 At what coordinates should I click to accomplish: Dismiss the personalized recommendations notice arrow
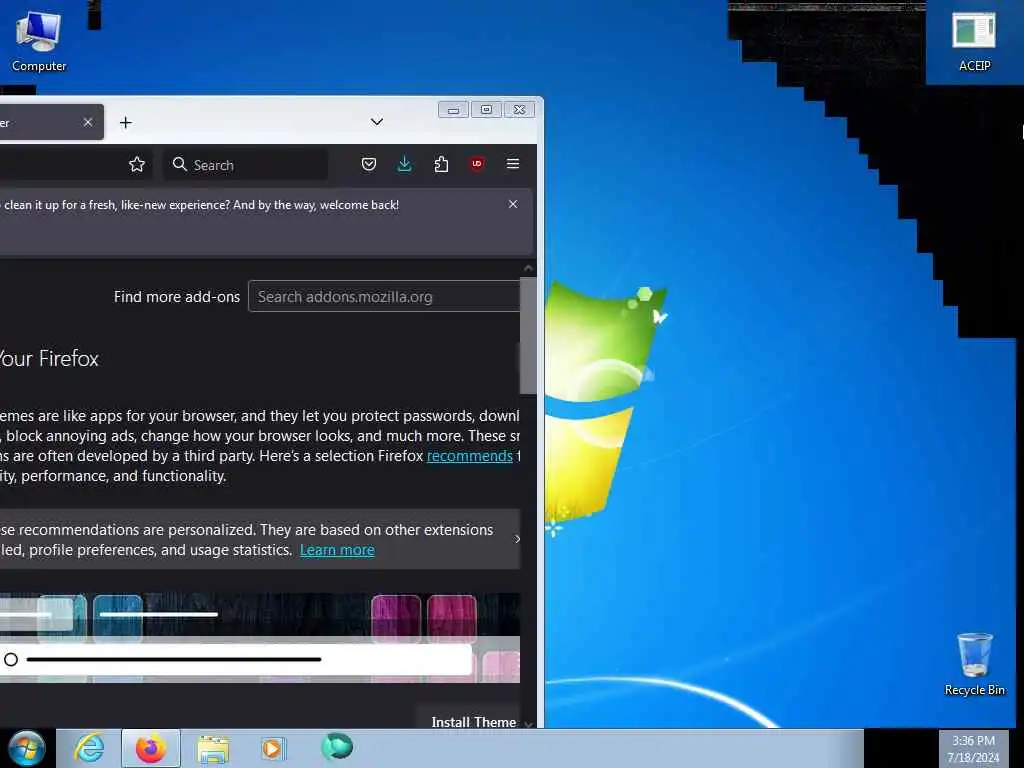click(517, 539)
